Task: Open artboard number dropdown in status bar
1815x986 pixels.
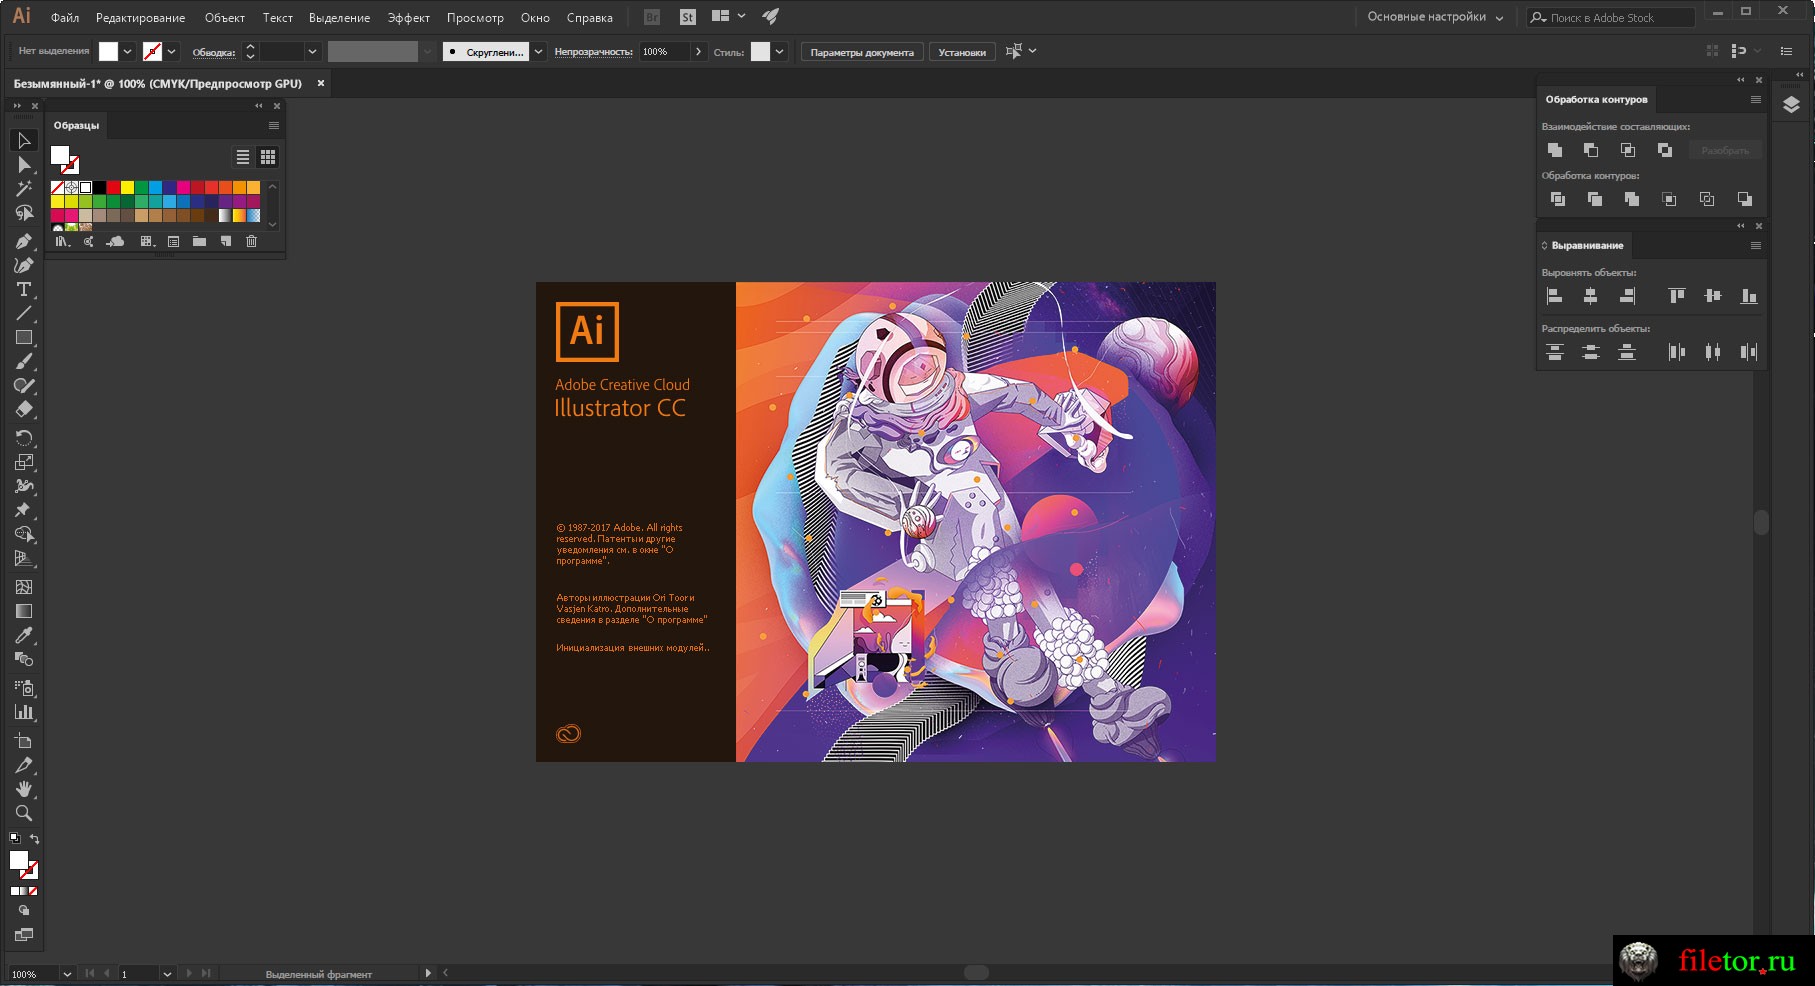Action: 167,973
